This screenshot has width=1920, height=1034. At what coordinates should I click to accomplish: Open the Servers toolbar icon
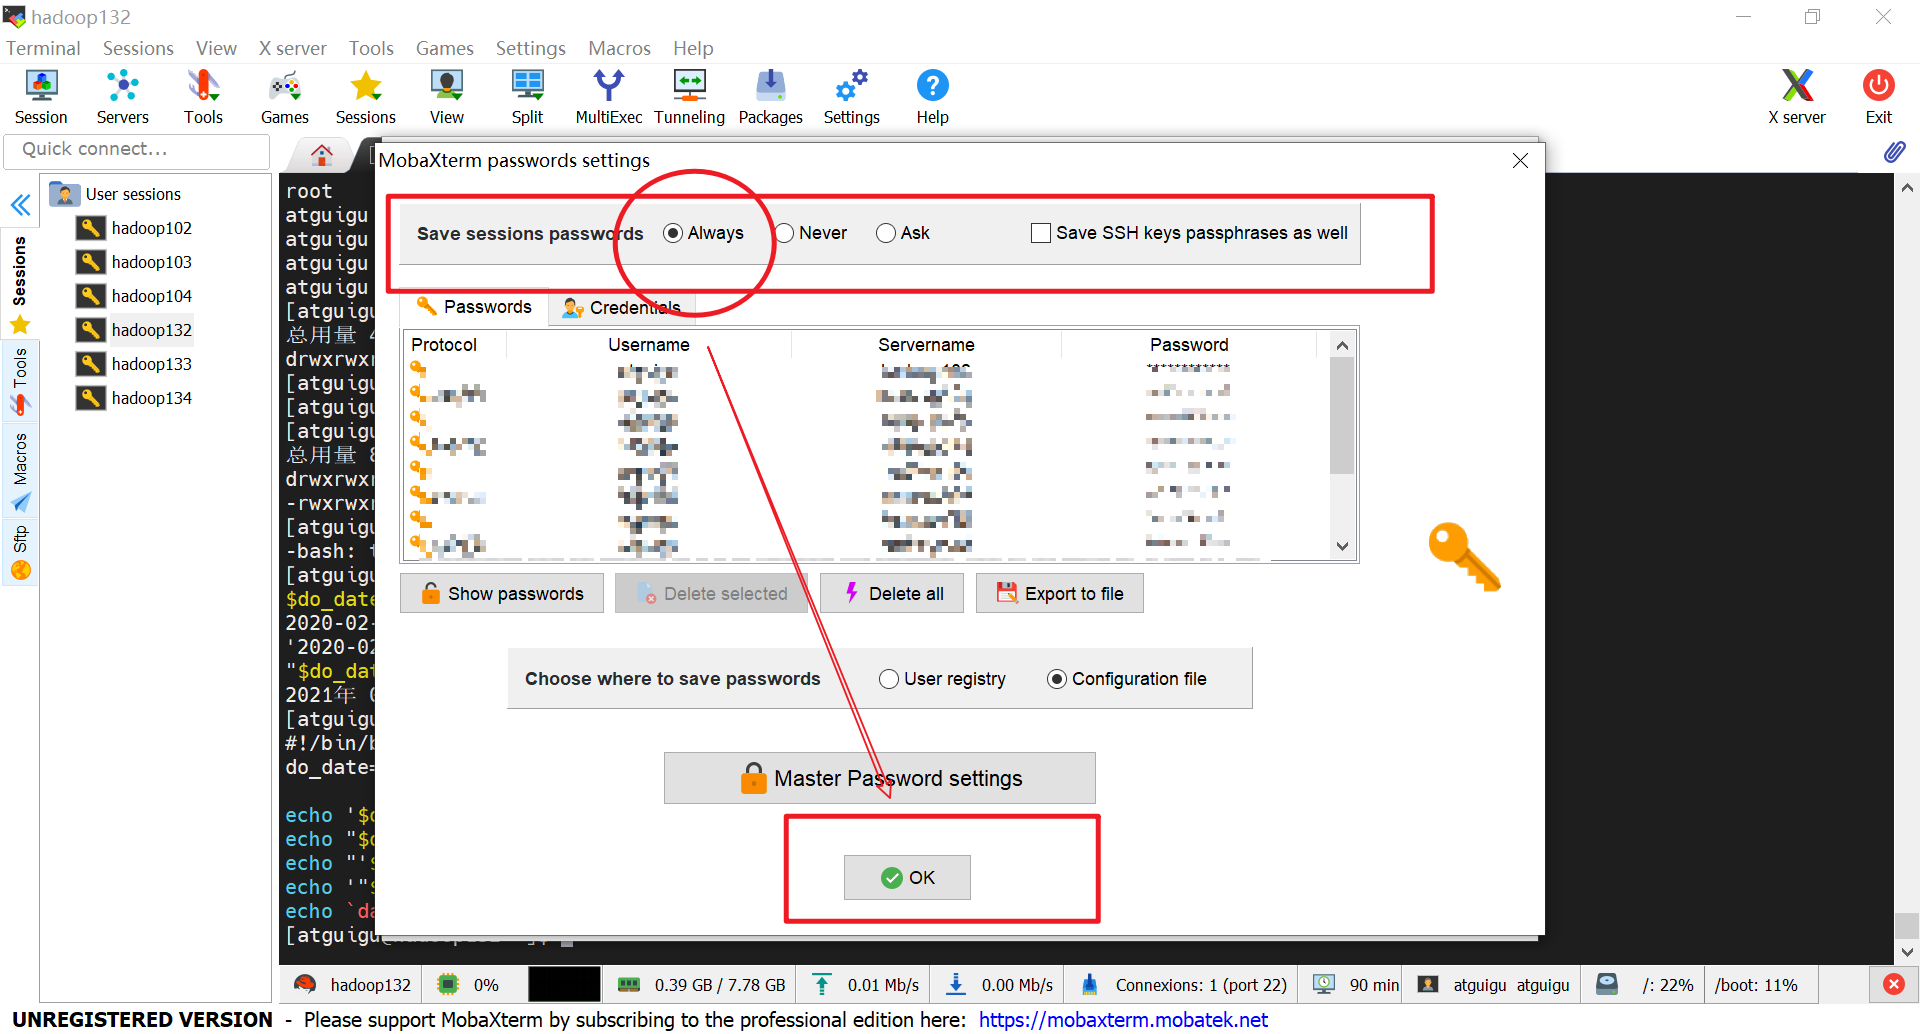[122, 97]
